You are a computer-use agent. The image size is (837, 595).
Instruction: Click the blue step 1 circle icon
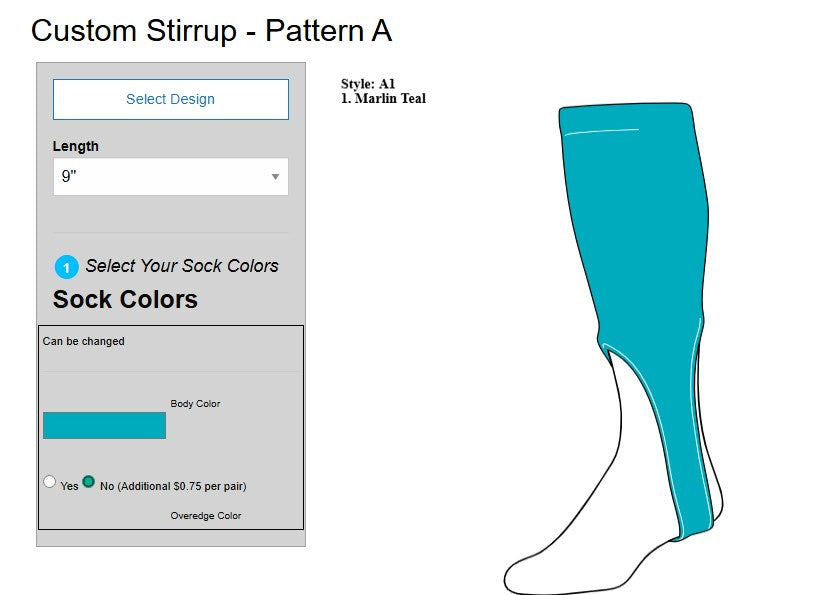point(66,267)
